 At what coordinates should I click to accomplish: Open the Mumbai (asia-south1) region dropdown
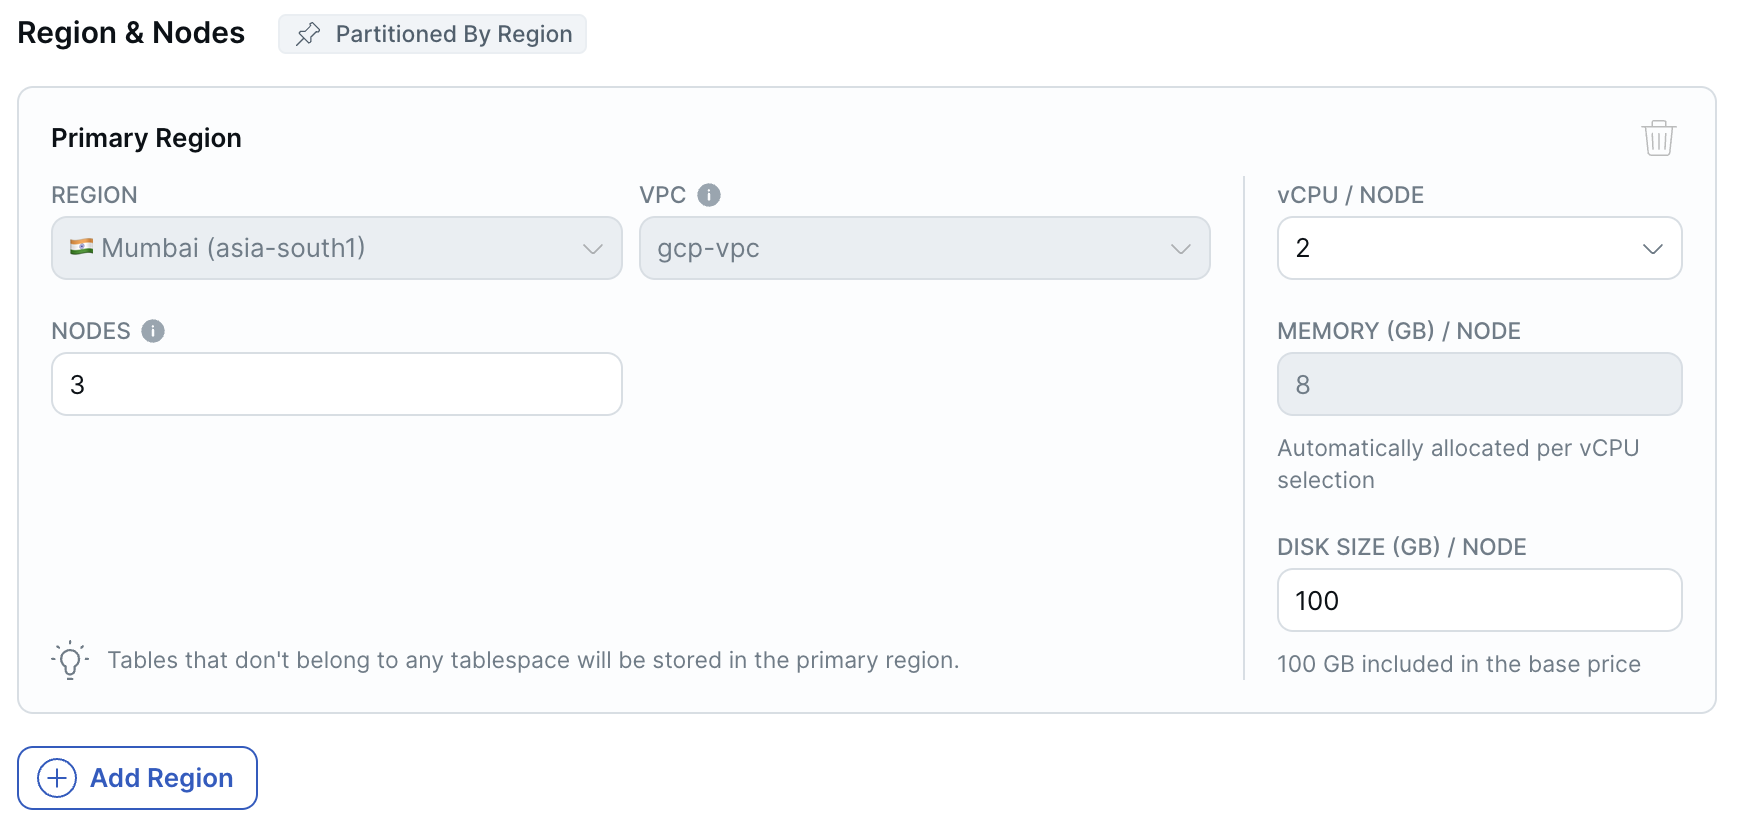tap(336, 248)
